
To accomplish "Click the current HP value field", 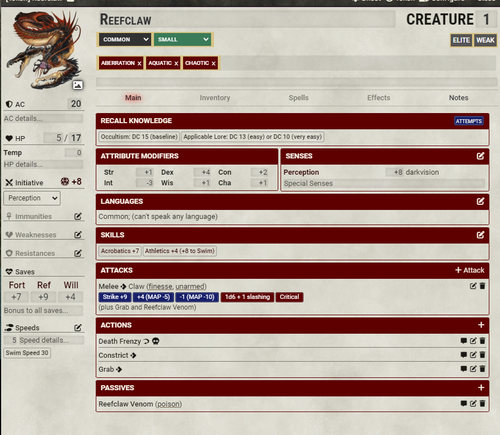I will pyautogui.click(x=53, y=138).
